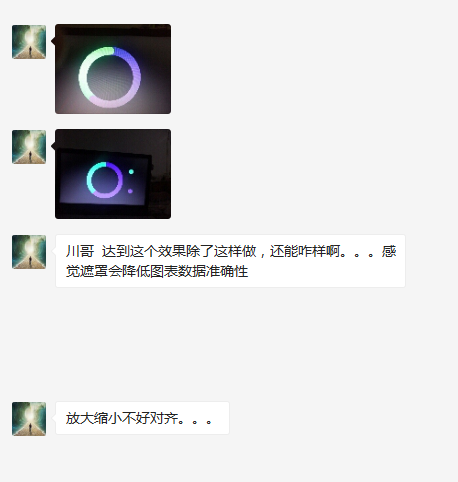
Task: Click the teal legend dot in second photo
Action: coord(131,172)
